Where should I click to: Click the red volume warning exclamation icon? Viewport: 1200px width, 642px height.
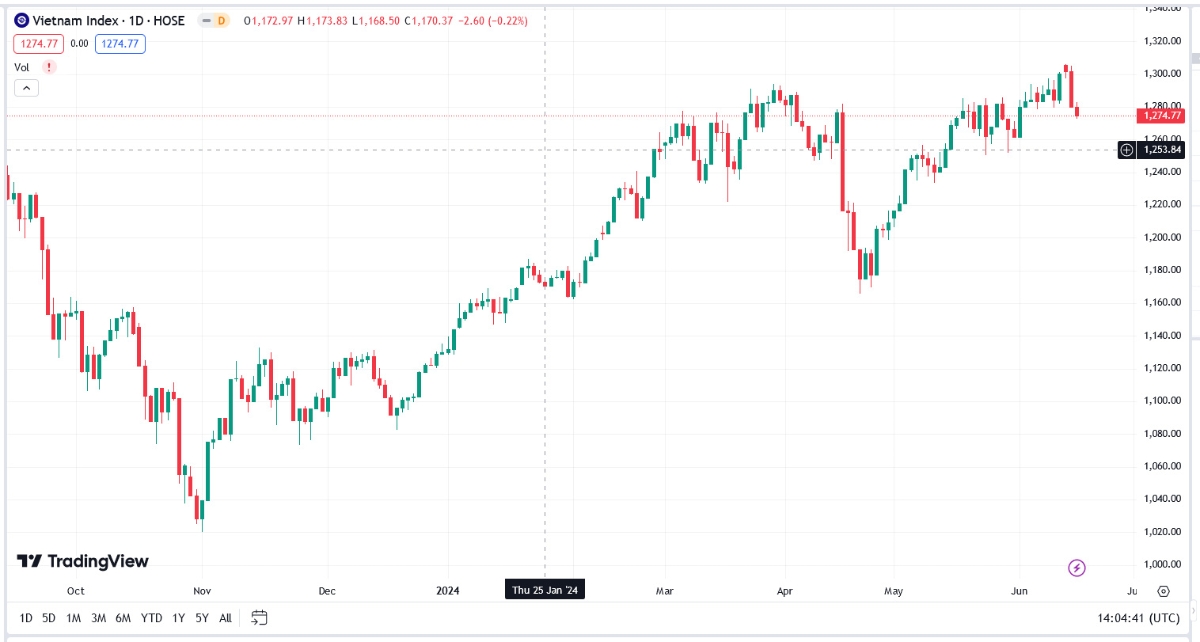[x=49, y=67]
